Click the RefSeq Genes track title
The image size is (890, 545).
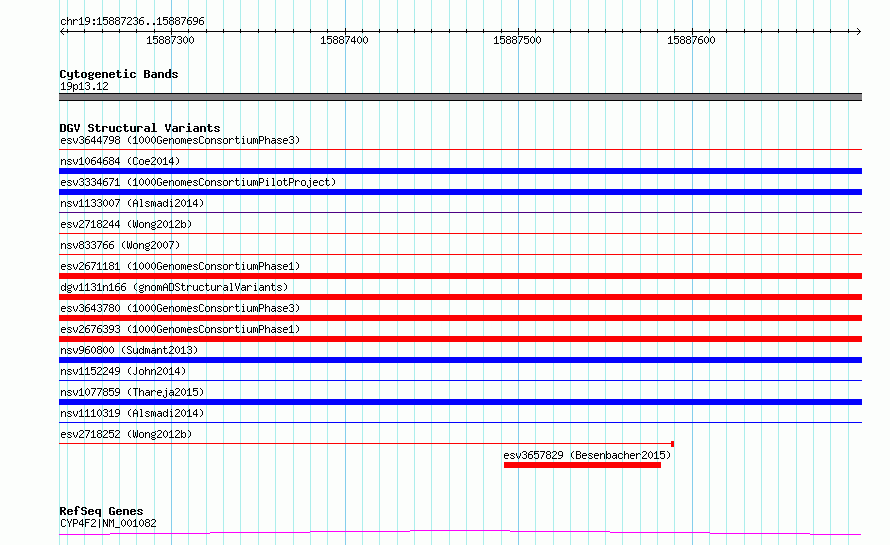click(101, 511)
